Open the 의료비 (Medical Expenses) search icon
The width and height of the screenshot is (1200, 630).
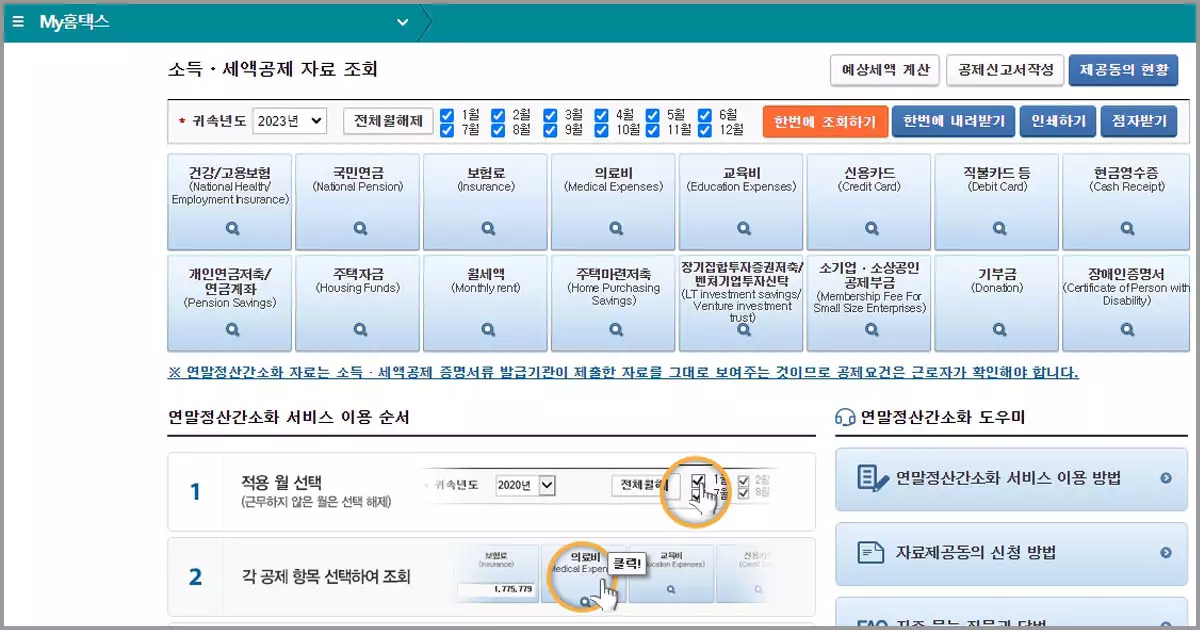click(613, 228)
